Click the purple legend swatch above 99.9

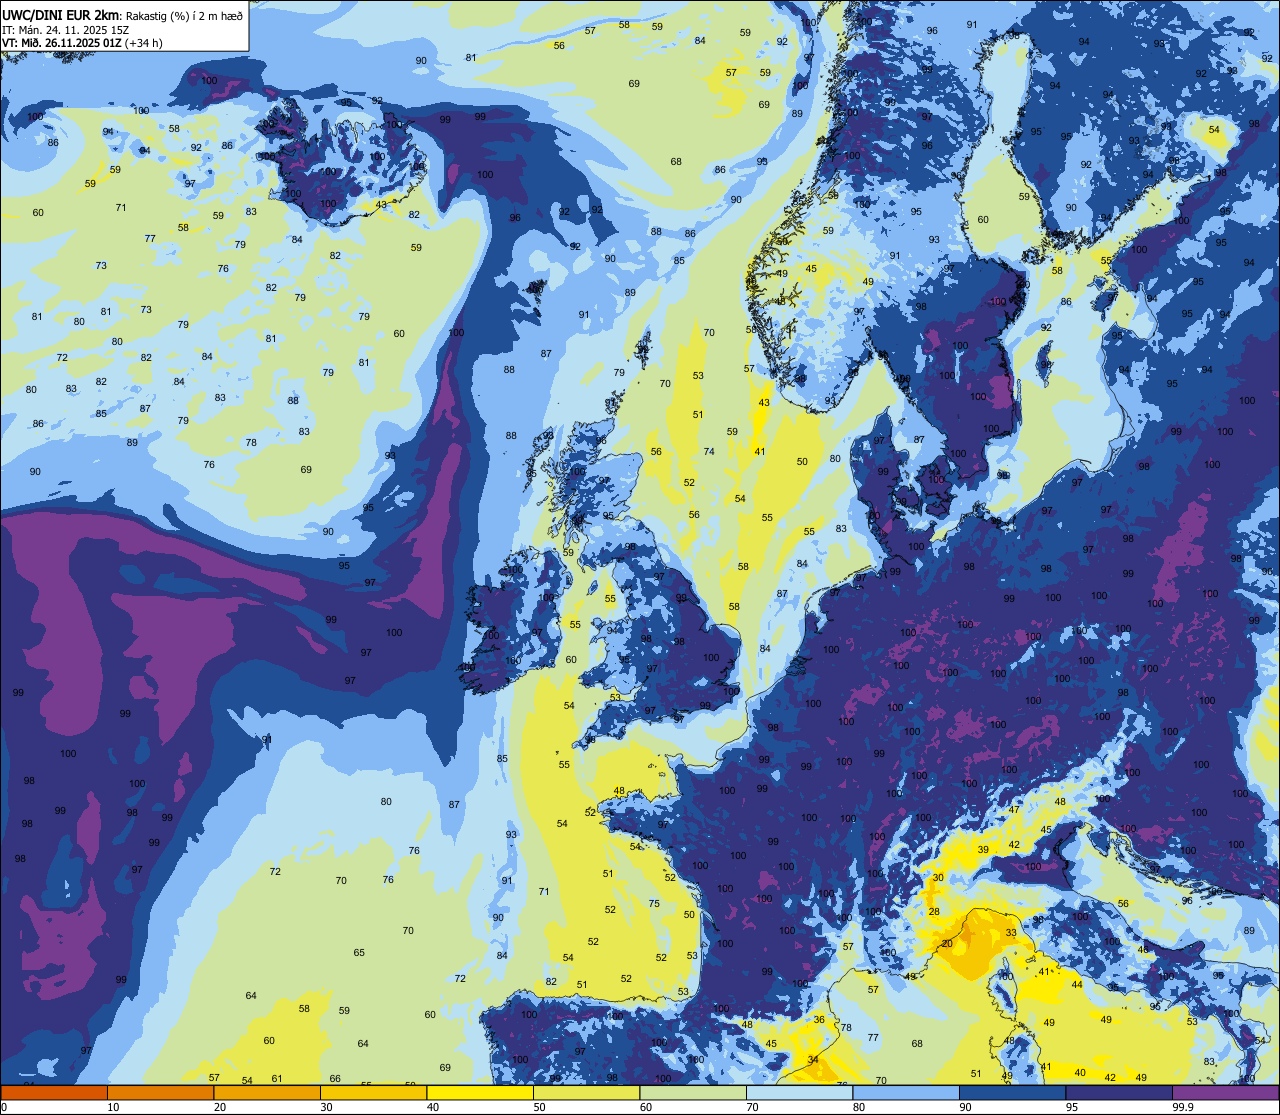point(1226,1092)
